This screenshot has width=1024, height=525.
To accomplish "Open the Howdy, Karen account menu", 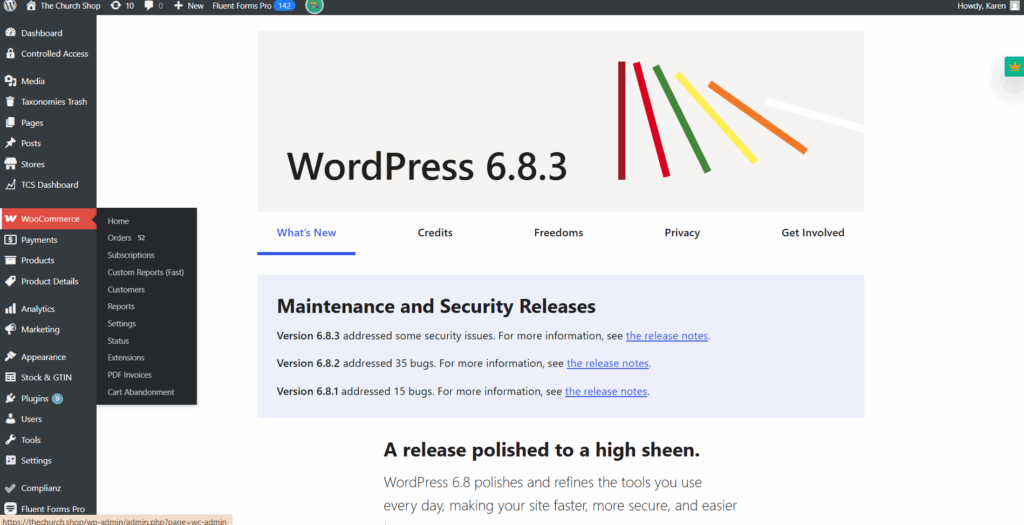I will (x=982, y=6).
